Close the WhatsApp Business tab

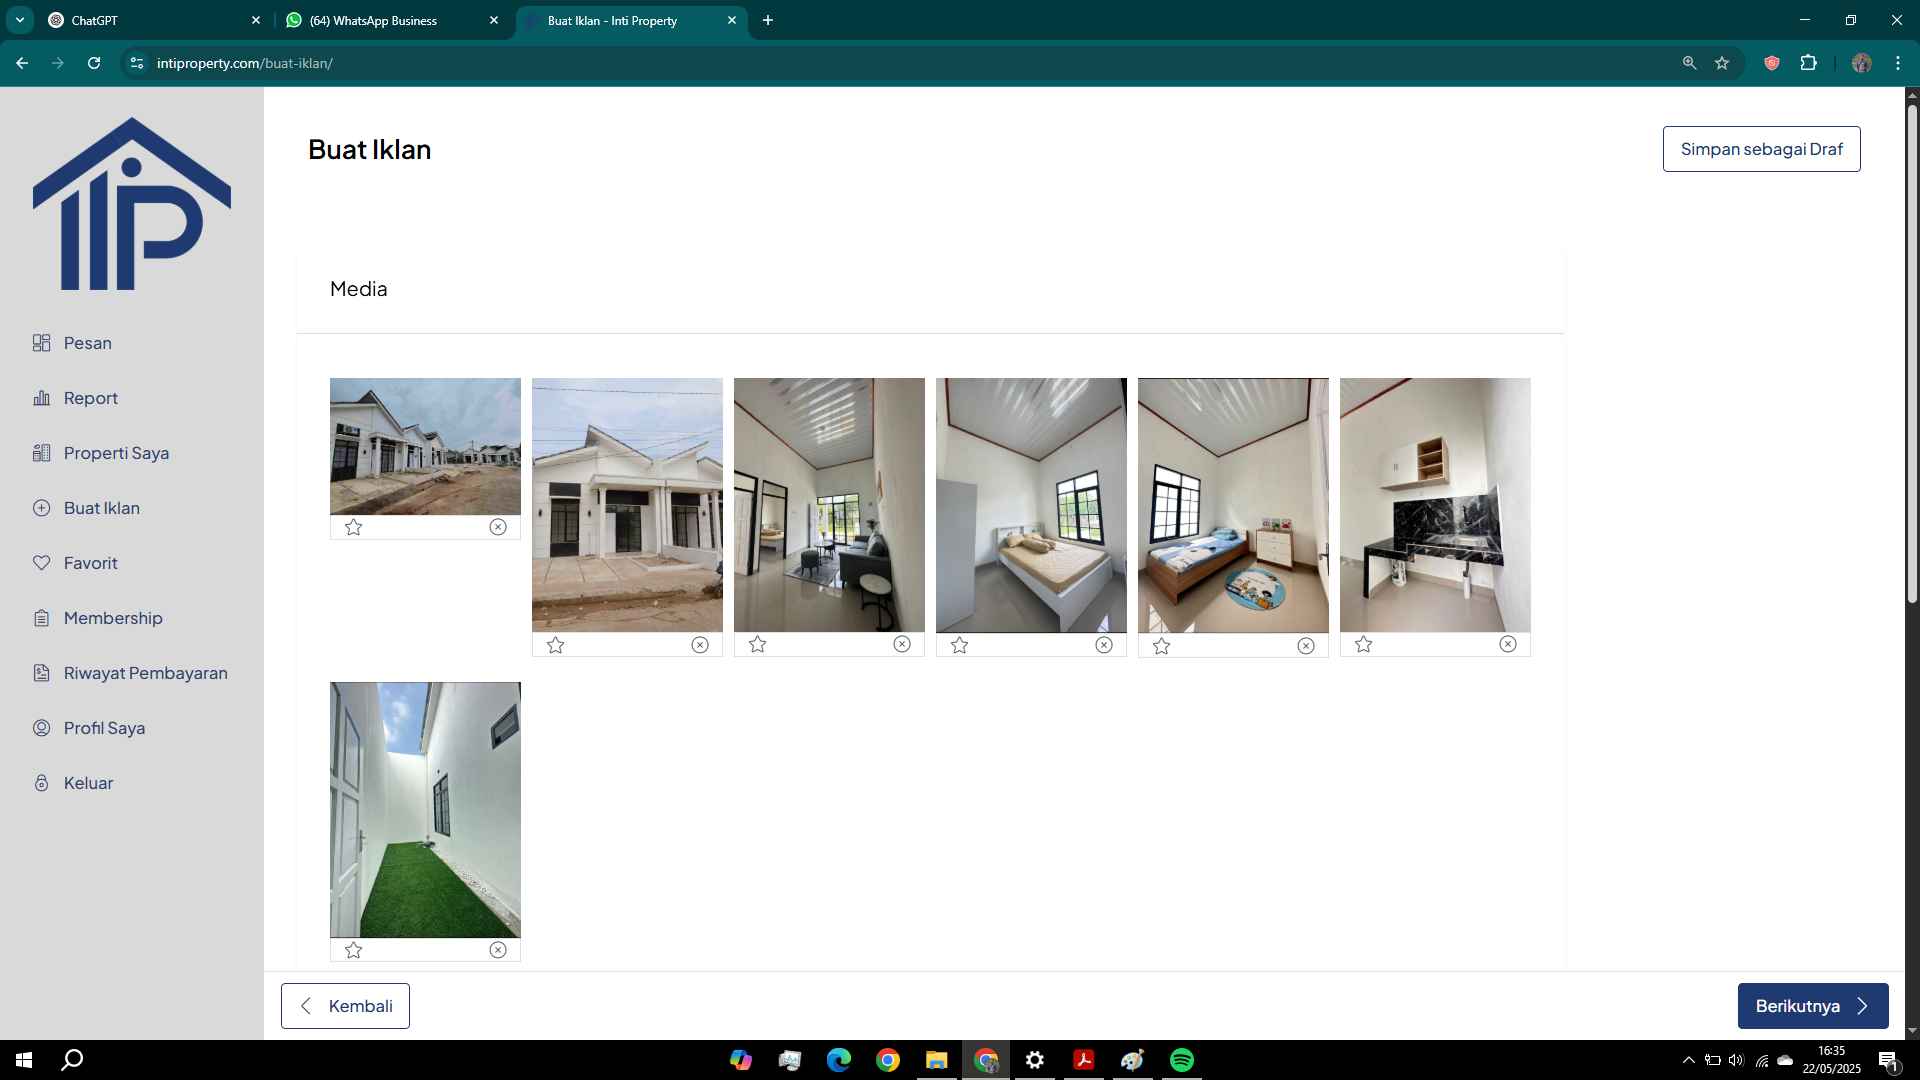(x=493, y=20)
